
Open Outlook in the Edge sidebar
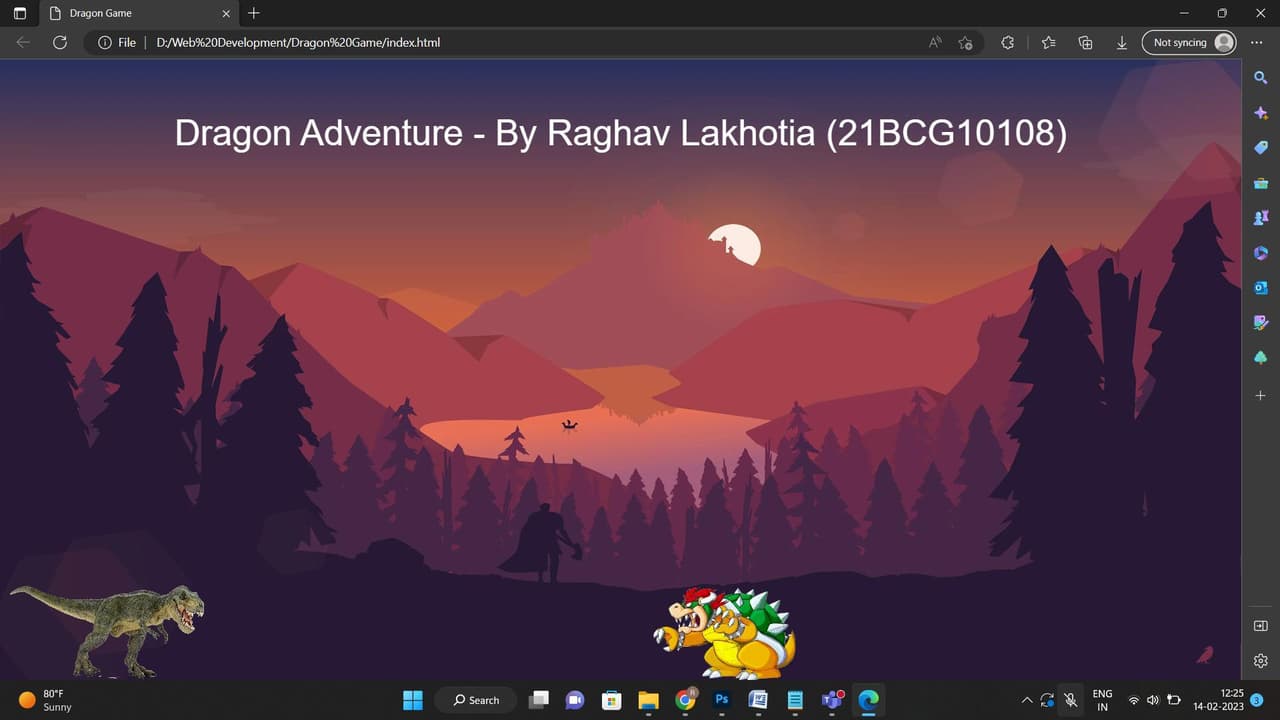click(1260, 288)
